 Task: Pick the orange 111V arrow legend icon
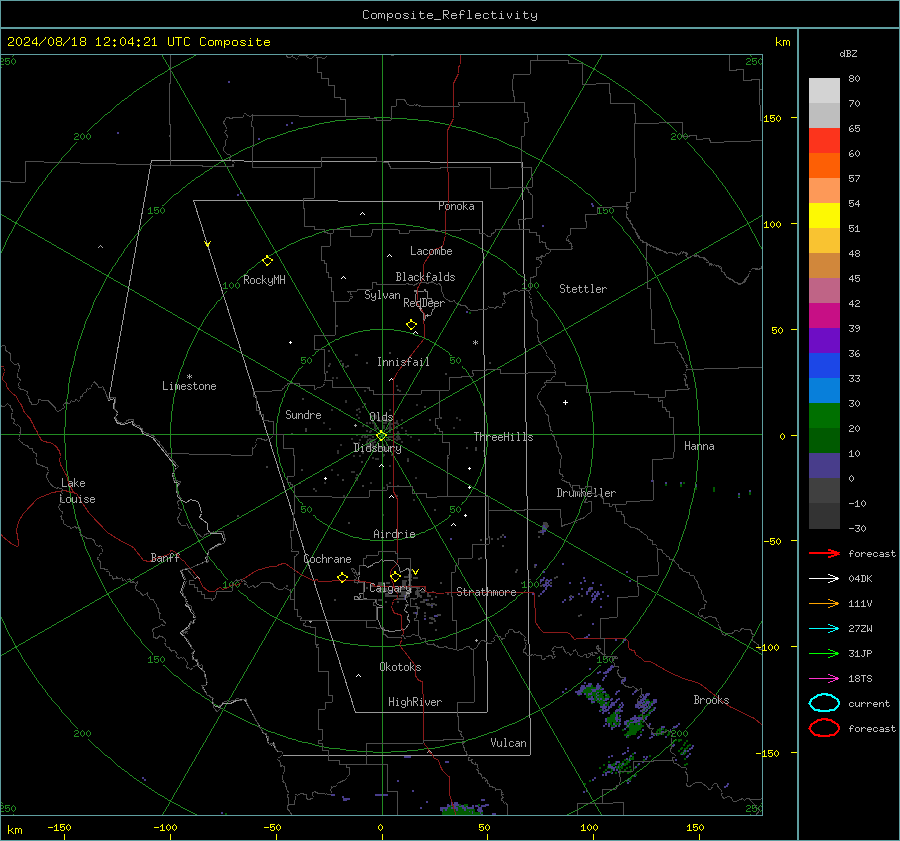click(x=824, y=603)
